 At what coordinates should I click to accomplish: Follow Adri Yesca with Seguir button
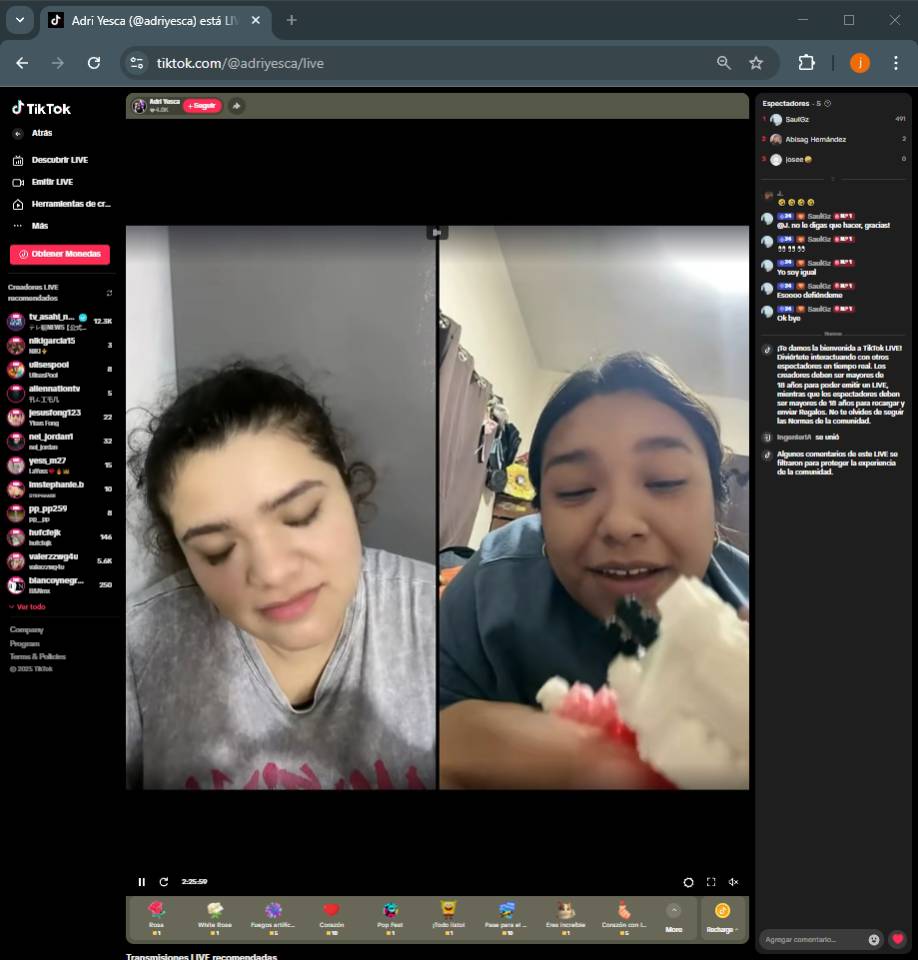point(202,106)
